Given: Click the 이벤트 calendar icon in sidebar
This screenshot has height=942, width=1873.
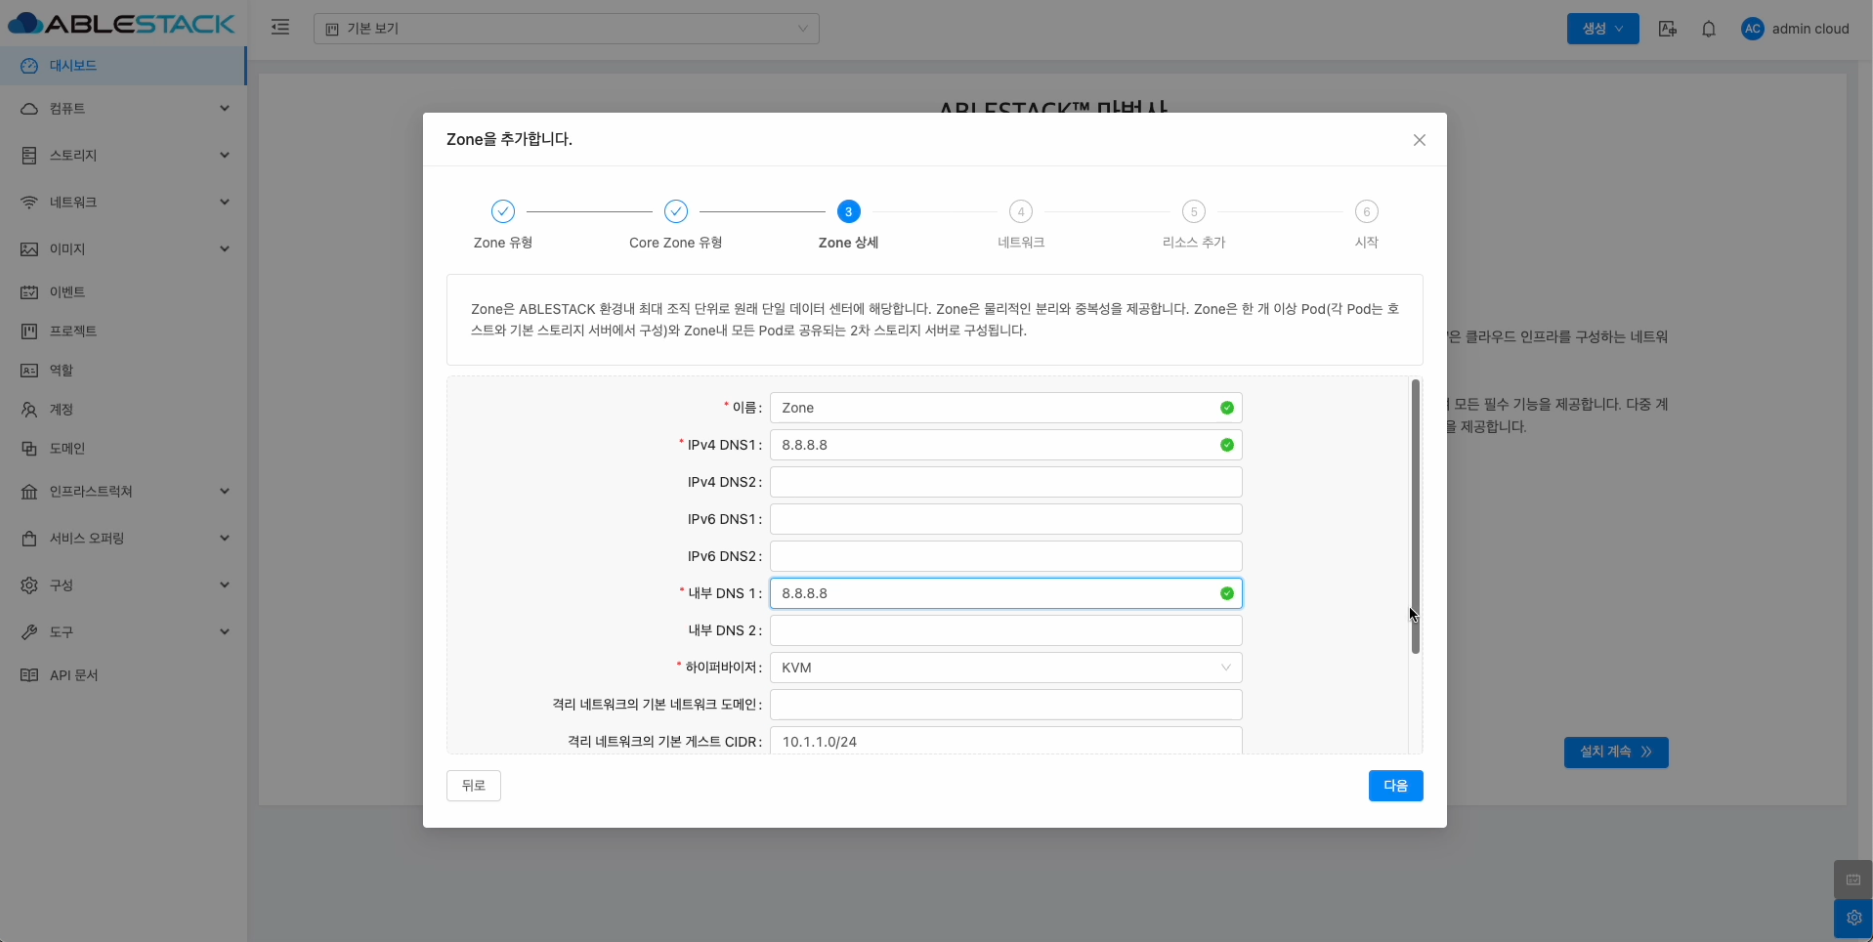Looking at the screenshot, I should pos(29,292).
